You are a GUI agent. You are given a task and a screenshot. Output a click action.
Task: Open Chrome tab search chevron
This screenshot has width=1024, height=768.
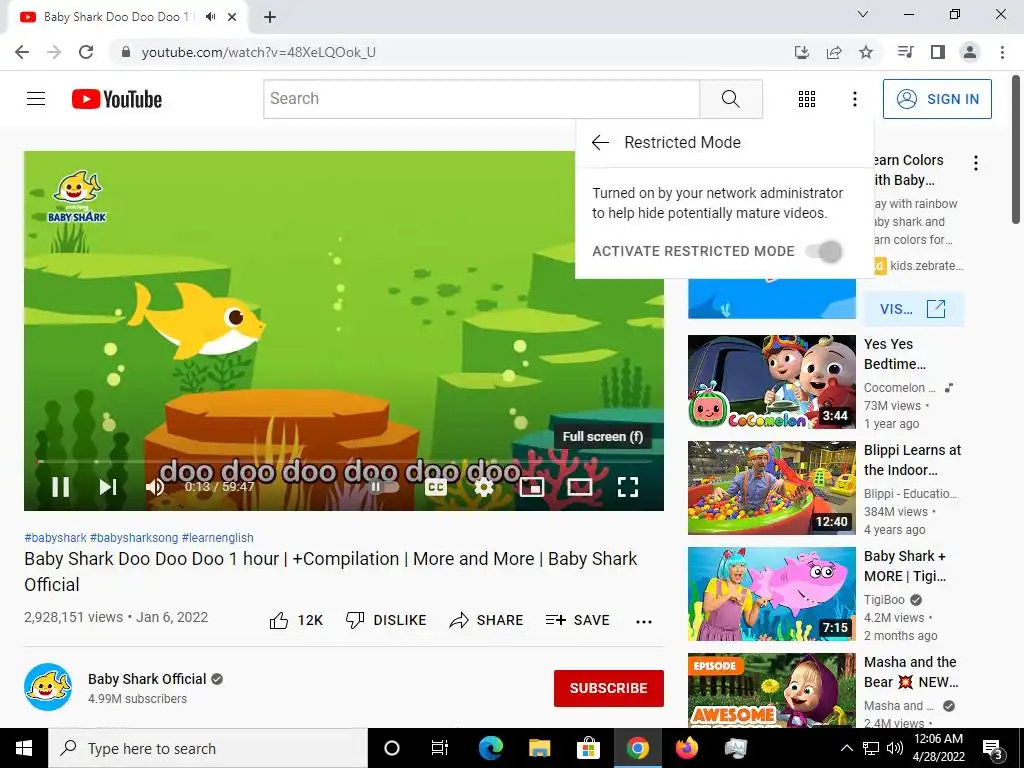(x=863, y=14)
